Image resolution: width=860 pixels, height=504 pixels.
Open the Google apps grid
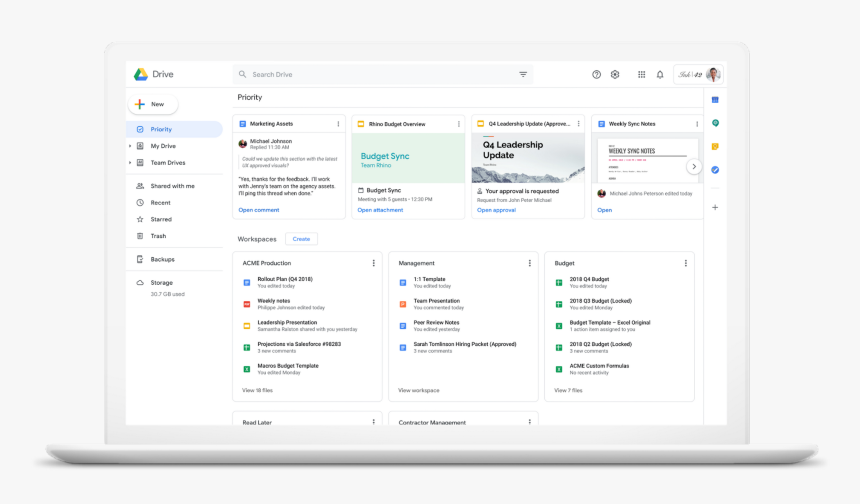642,75
